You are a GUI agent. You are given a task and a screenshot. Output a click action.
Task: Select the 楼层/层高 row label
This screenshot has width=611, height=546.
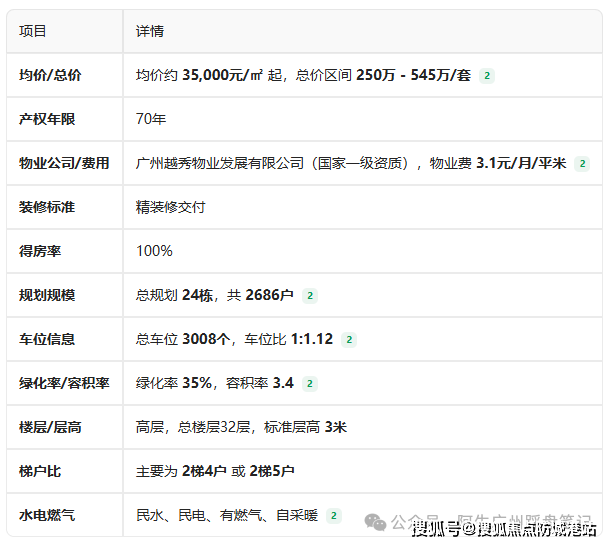(x=50, y=428)
